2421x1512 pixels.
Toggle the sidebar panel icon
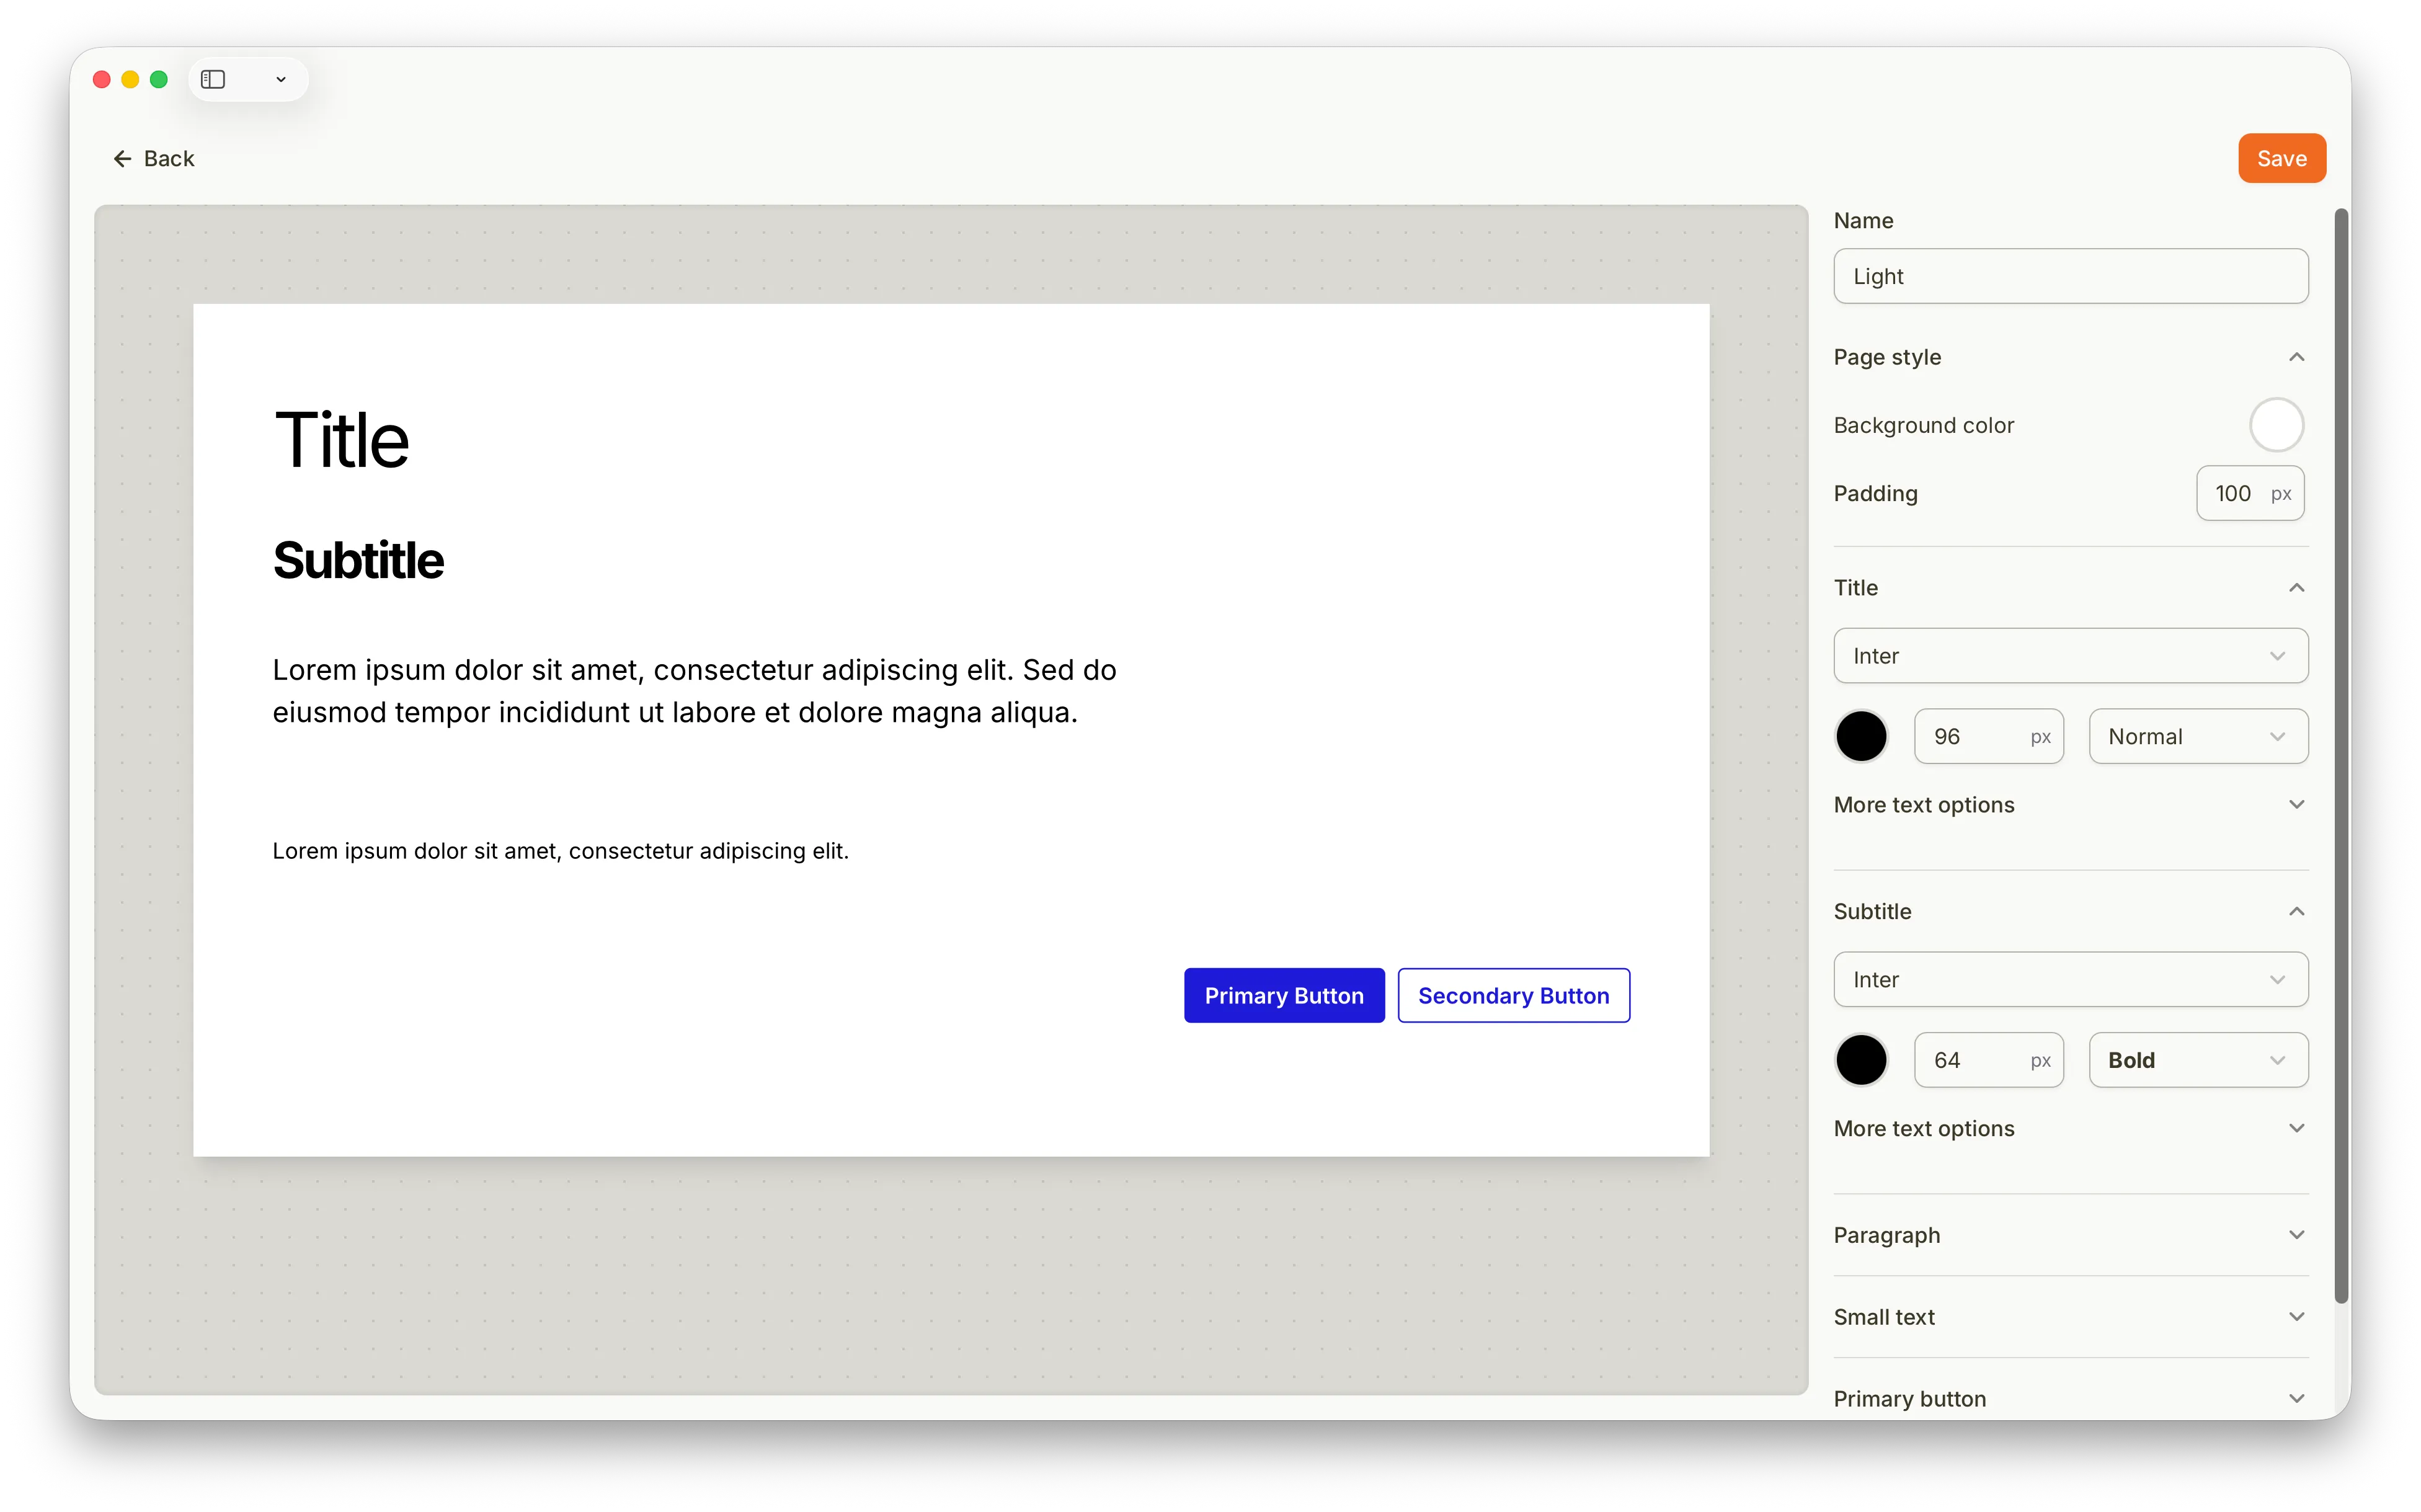click(x=213, y=79)
